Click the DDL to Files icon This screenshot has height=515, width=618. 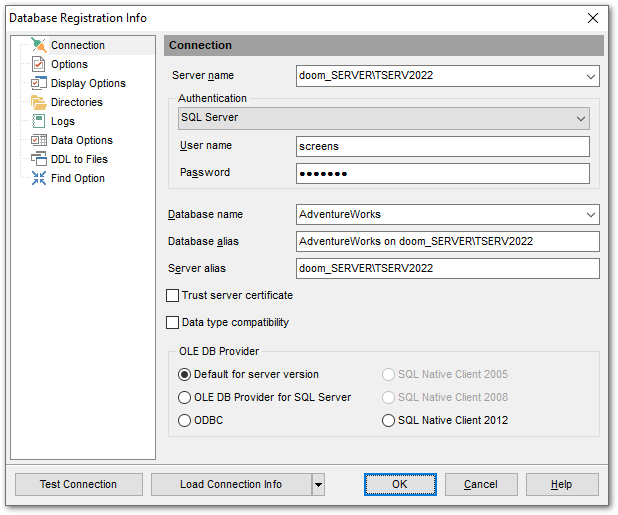[x=39, y=159]
